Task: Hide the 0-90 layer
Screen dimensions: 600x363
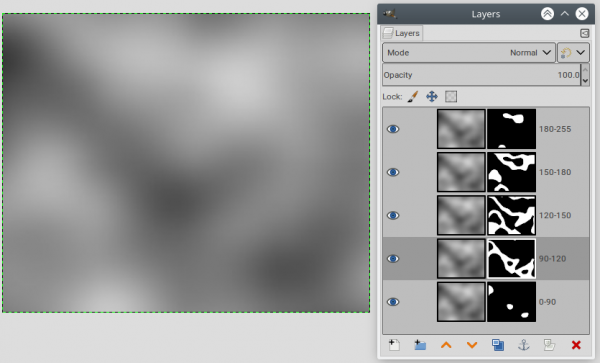Action: pos(393,302)
